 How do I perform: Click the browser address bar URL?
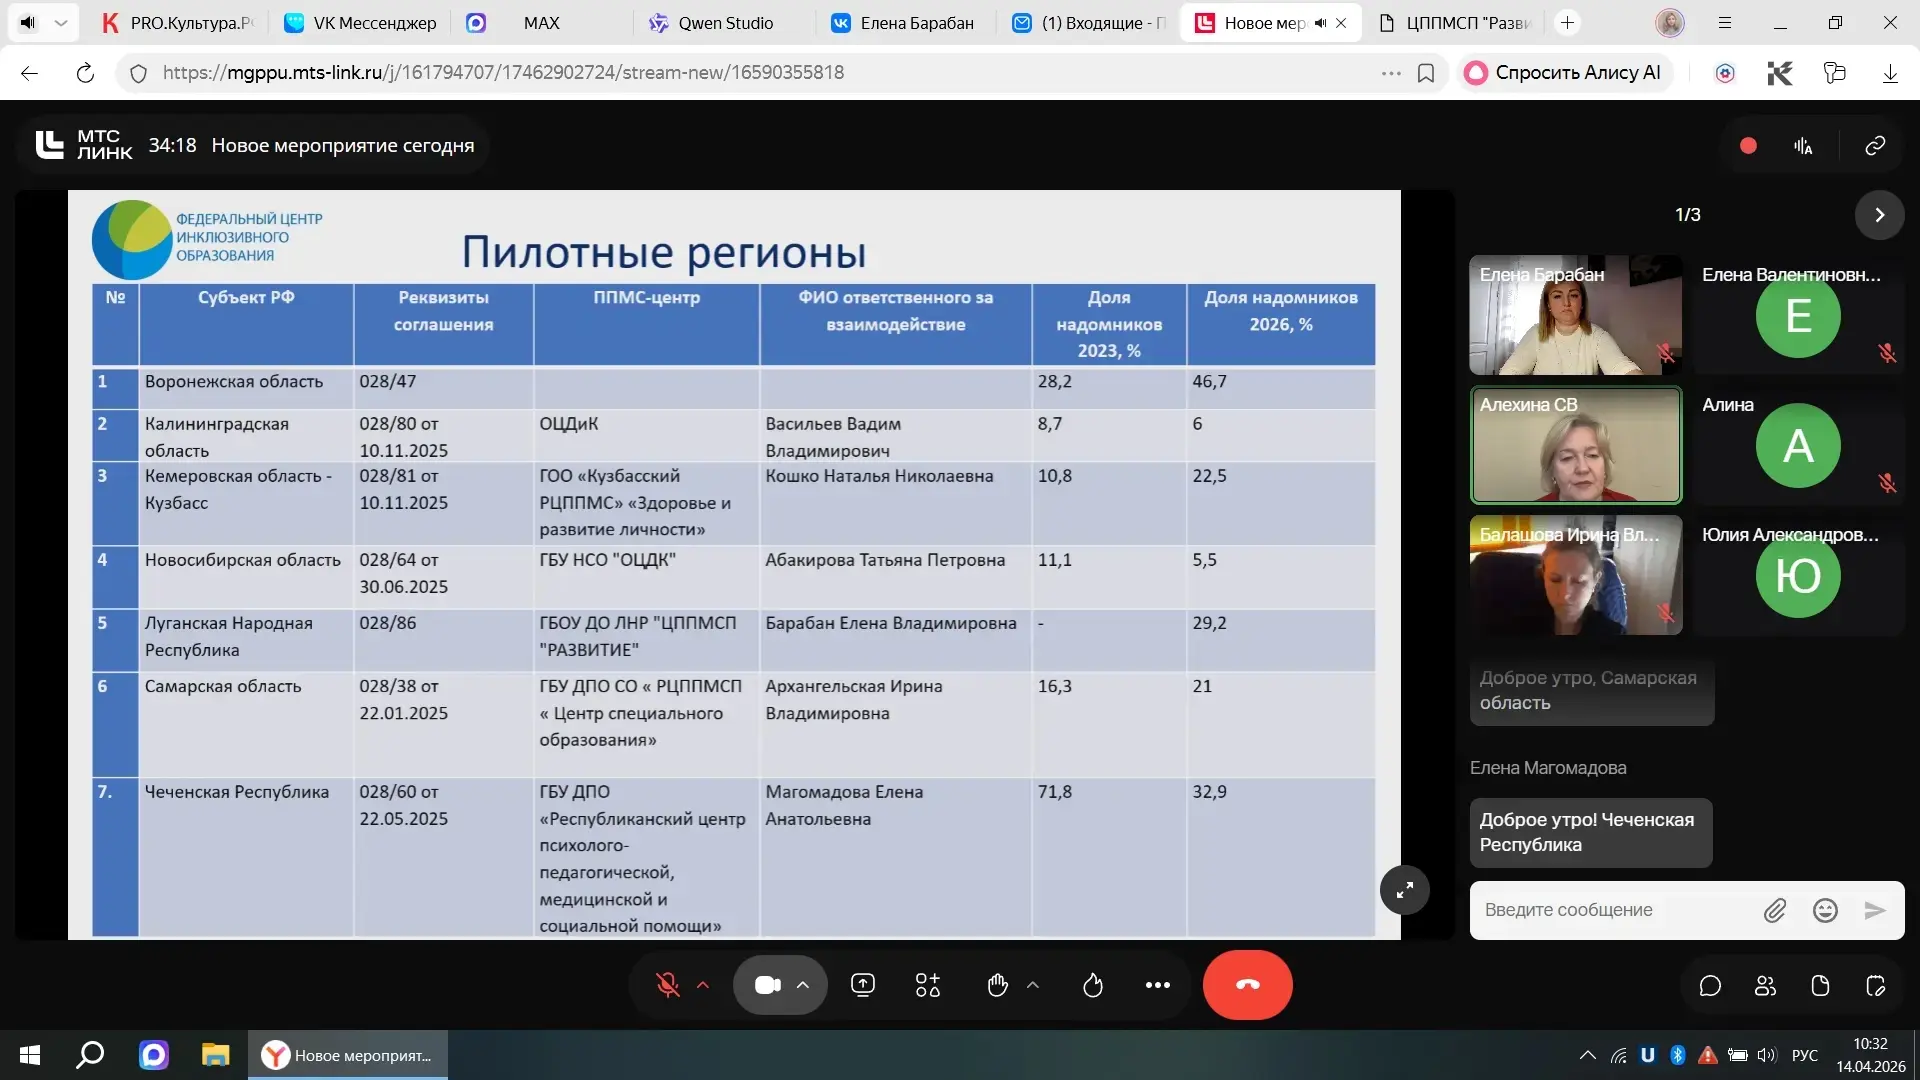[503, 72]
